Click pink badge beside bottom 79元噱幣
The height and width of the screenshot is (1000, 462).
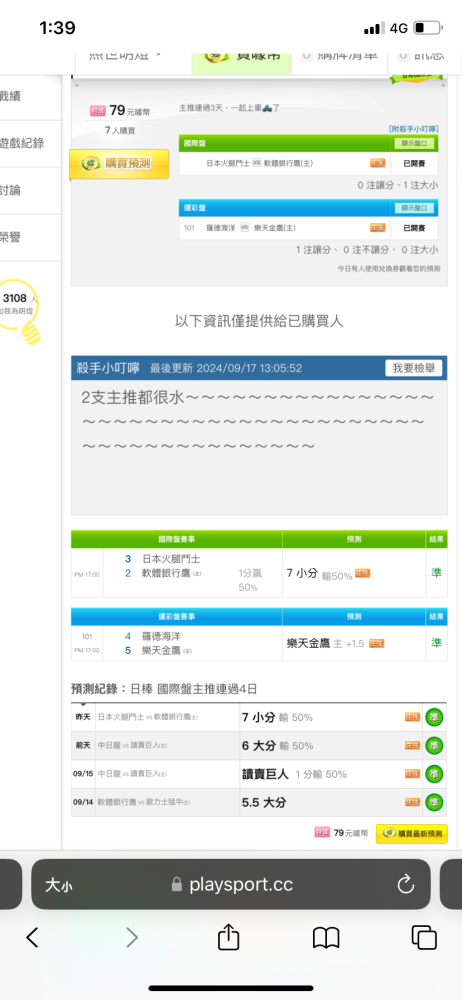click(x=322, y=833)
